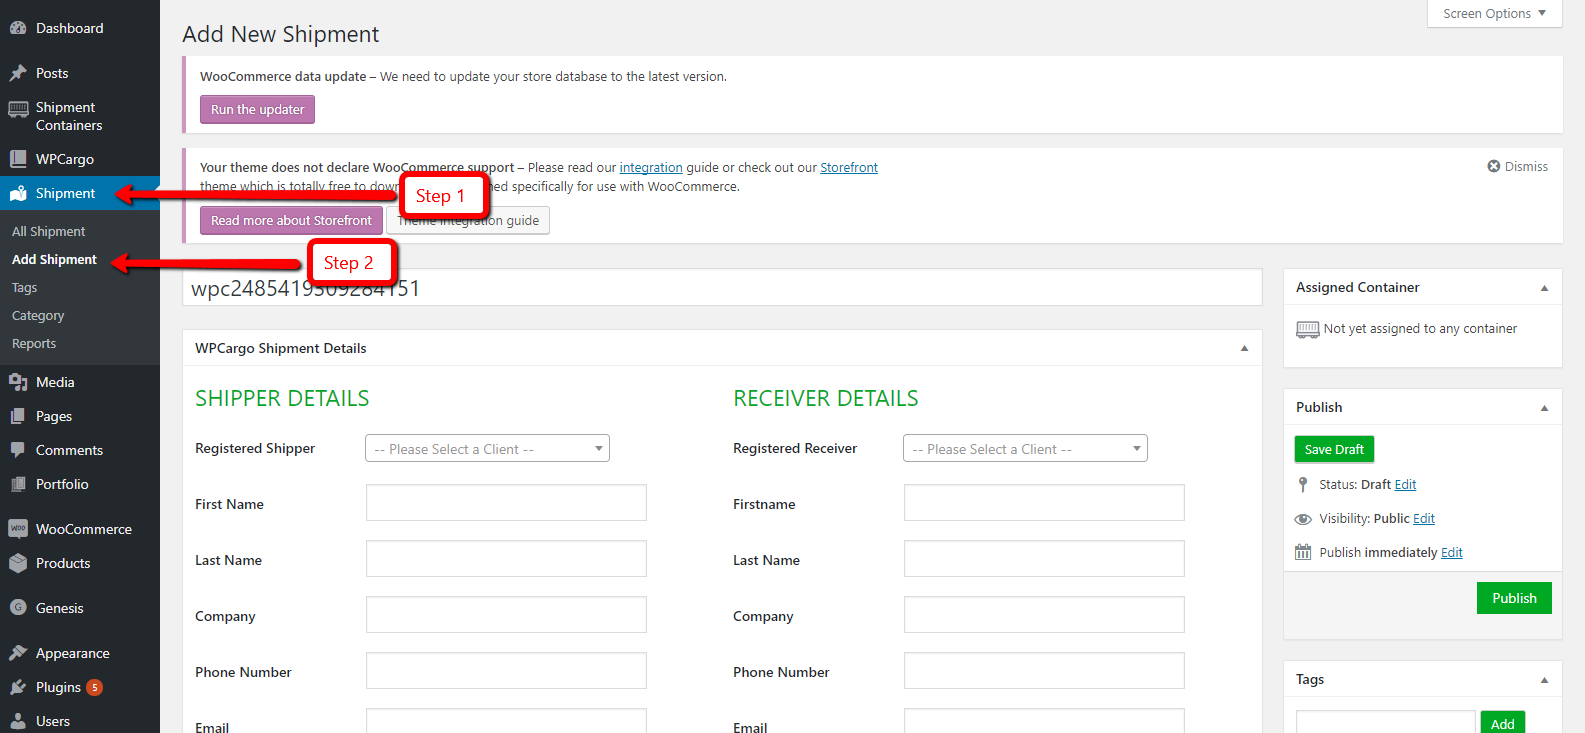
Task: Follow the integration guide link
Action: tap(651, 167)
